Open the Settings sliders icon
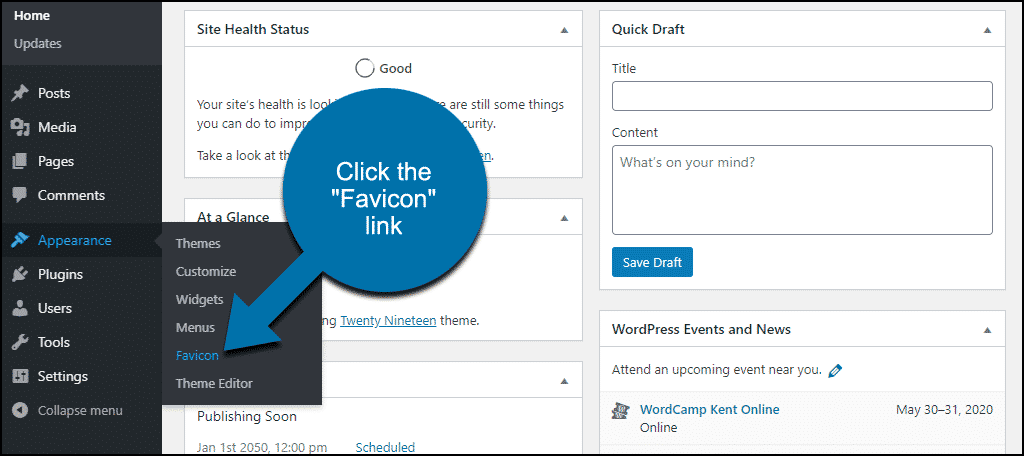The image size is (1024, 456). (x=20, y=376)
